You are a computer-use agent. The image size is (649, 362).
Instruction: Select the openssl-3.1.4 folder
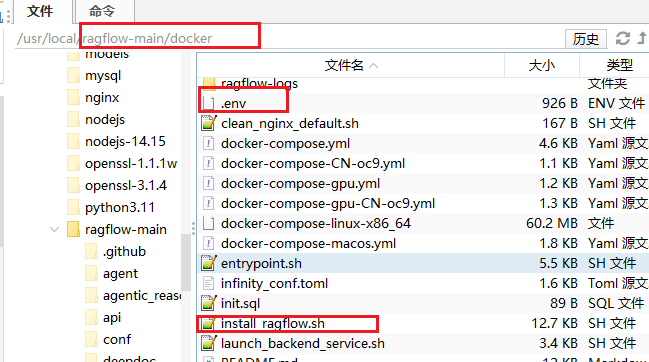pos(126,185)
